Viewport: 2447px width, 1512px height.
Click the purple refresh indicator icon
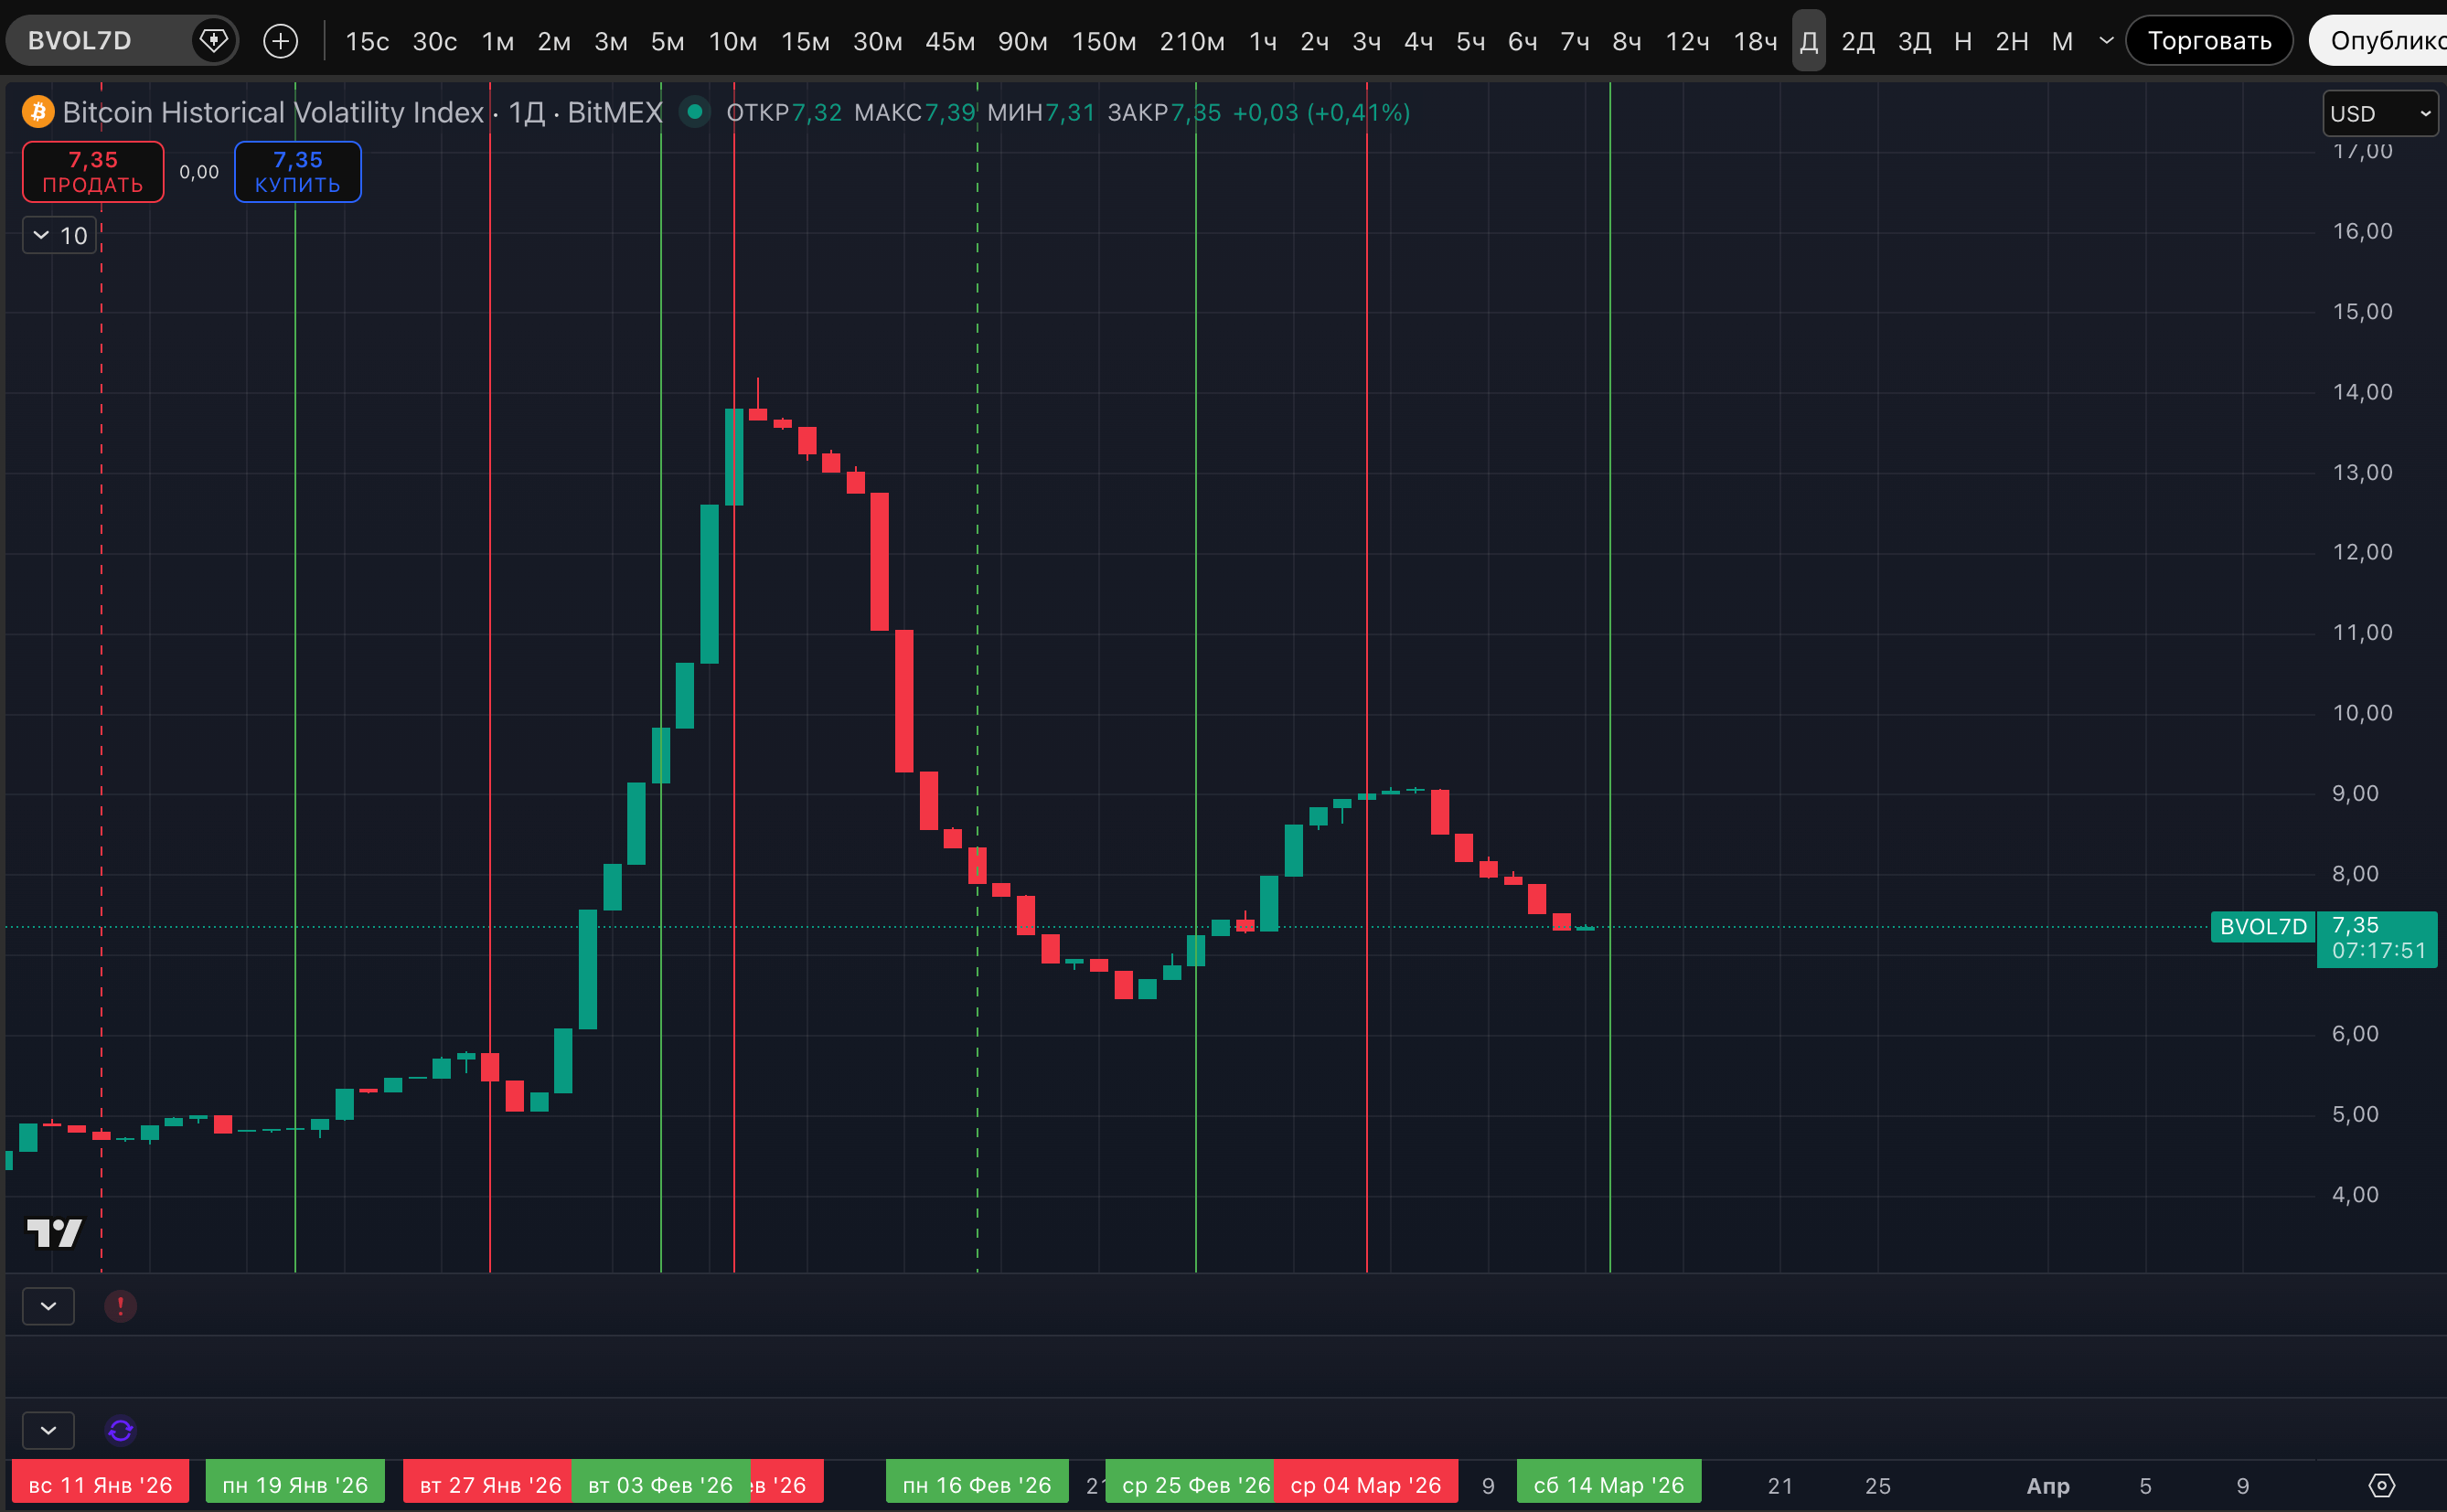coord(120,1430)
